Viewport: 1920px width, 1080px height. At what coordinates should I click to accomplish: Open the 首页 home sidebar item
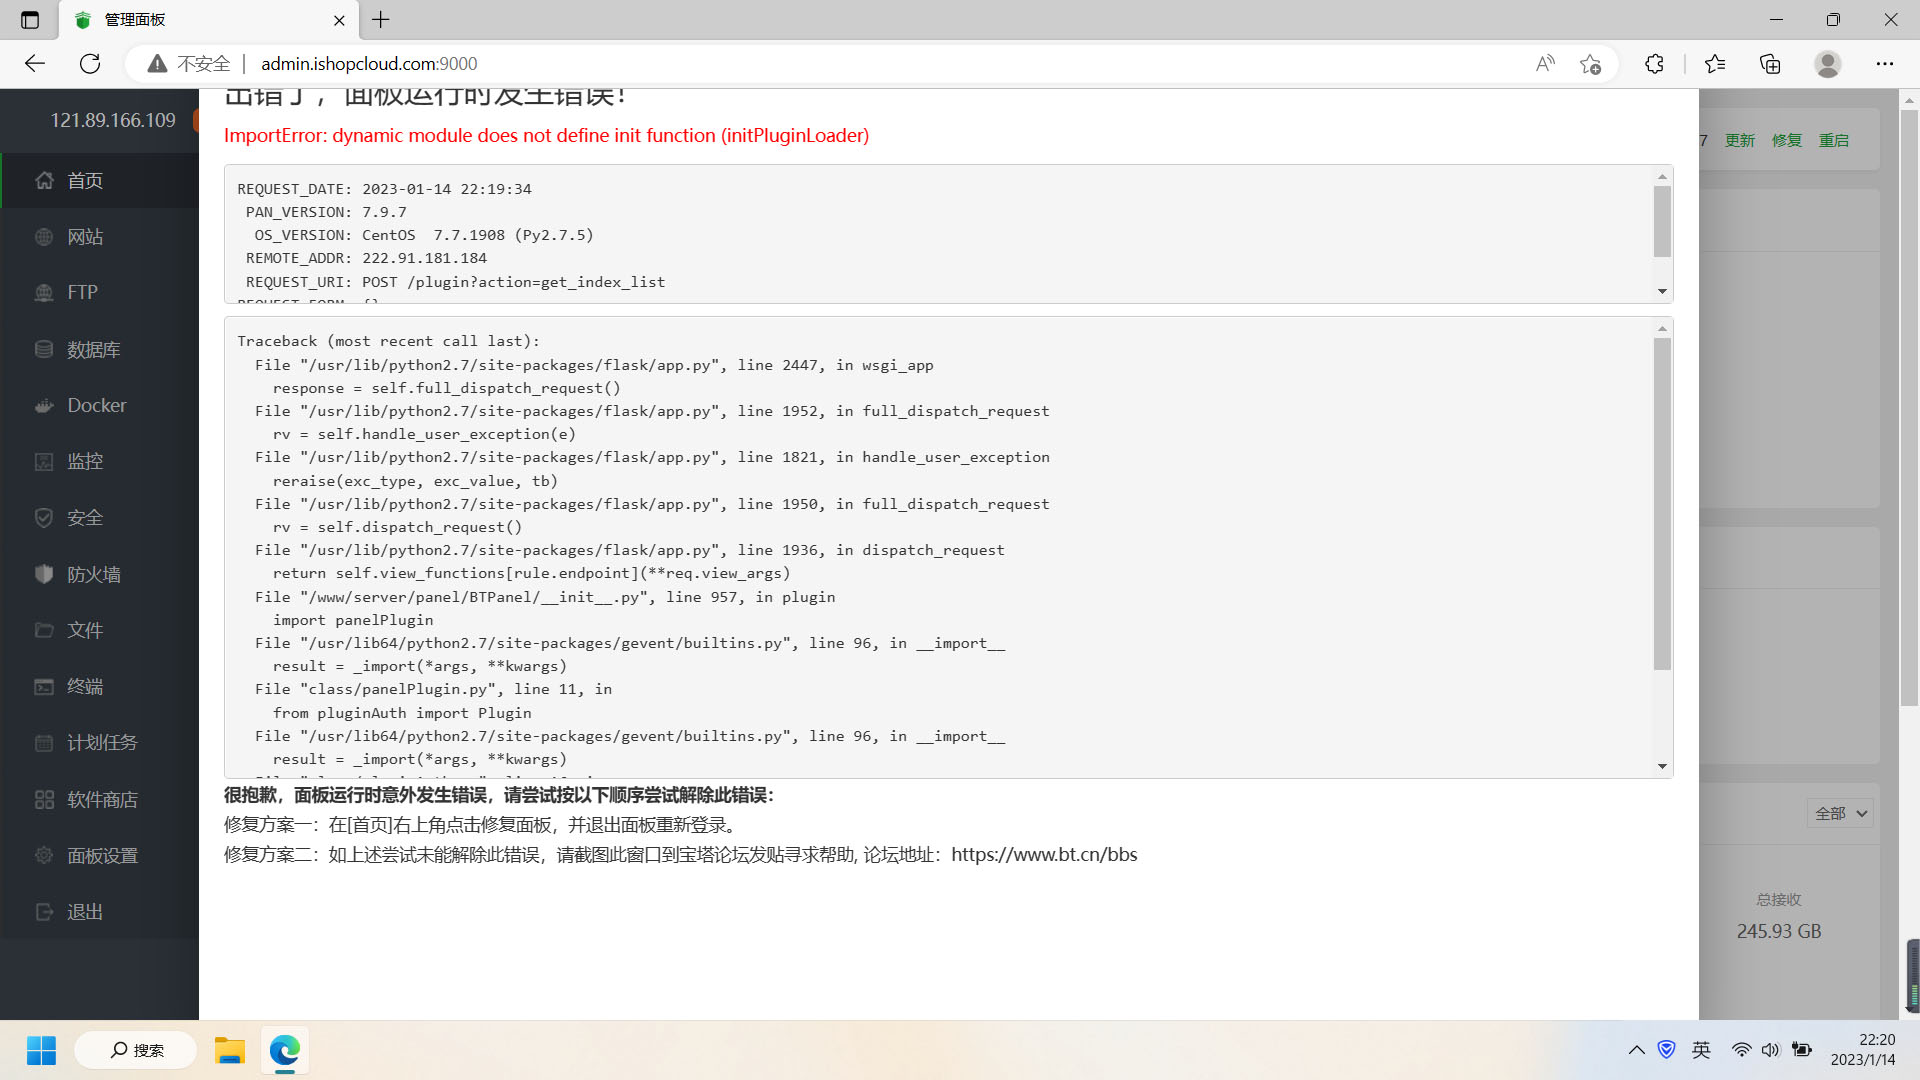click(100, 180)
